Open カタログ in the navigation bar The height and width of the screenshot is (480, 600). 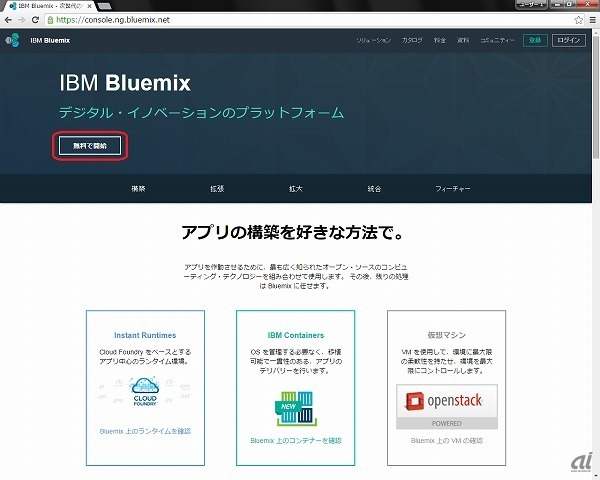tap(412, 40)
